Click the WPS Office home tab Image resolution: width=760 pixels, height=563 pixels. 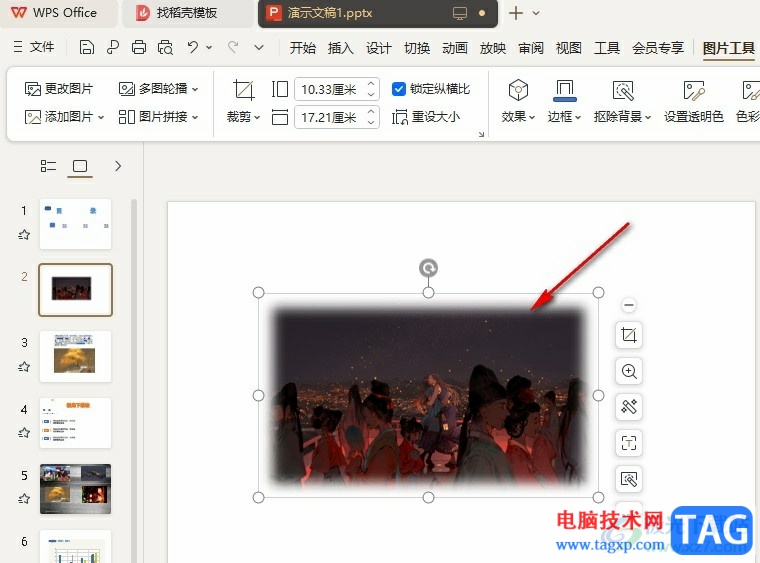pyautogui.click(x=58, y=13)
